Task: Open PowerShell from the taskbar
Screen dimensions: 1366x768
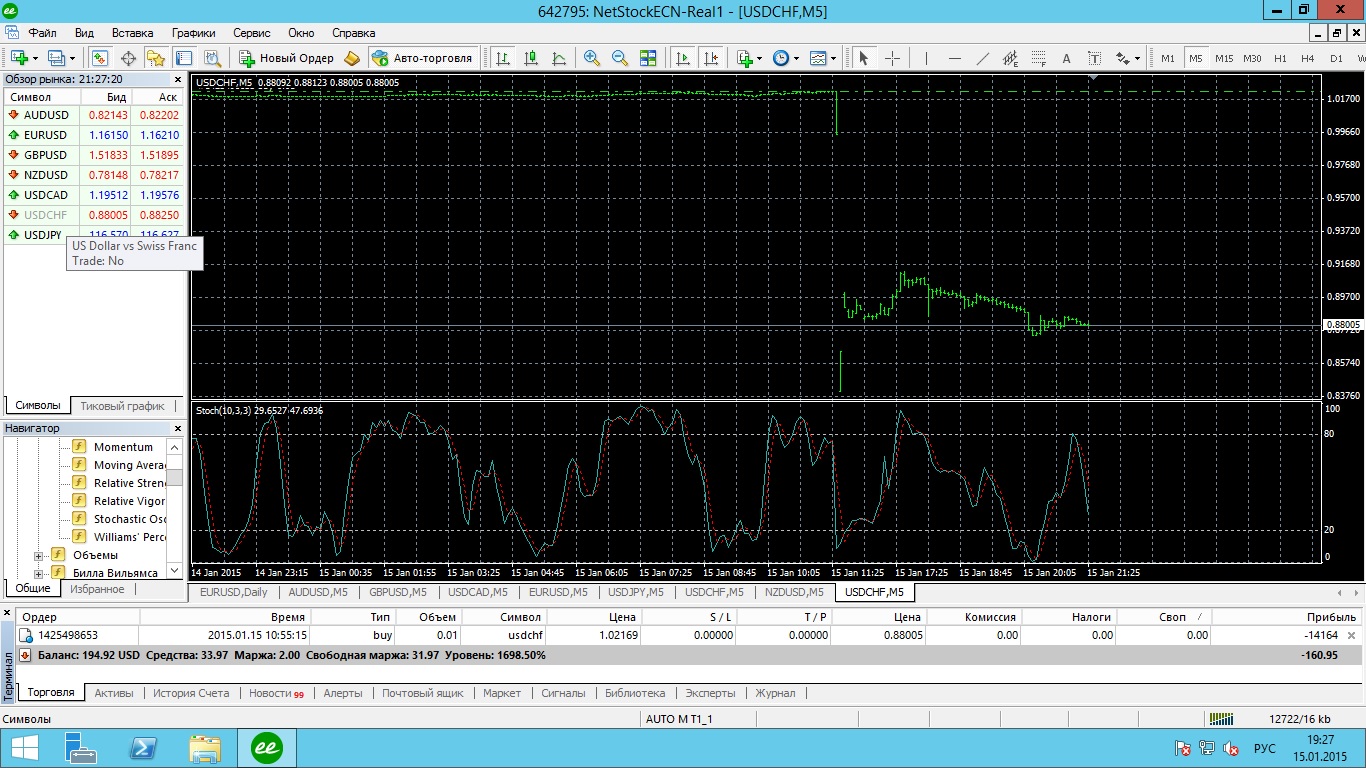Action: click(143, 748)
